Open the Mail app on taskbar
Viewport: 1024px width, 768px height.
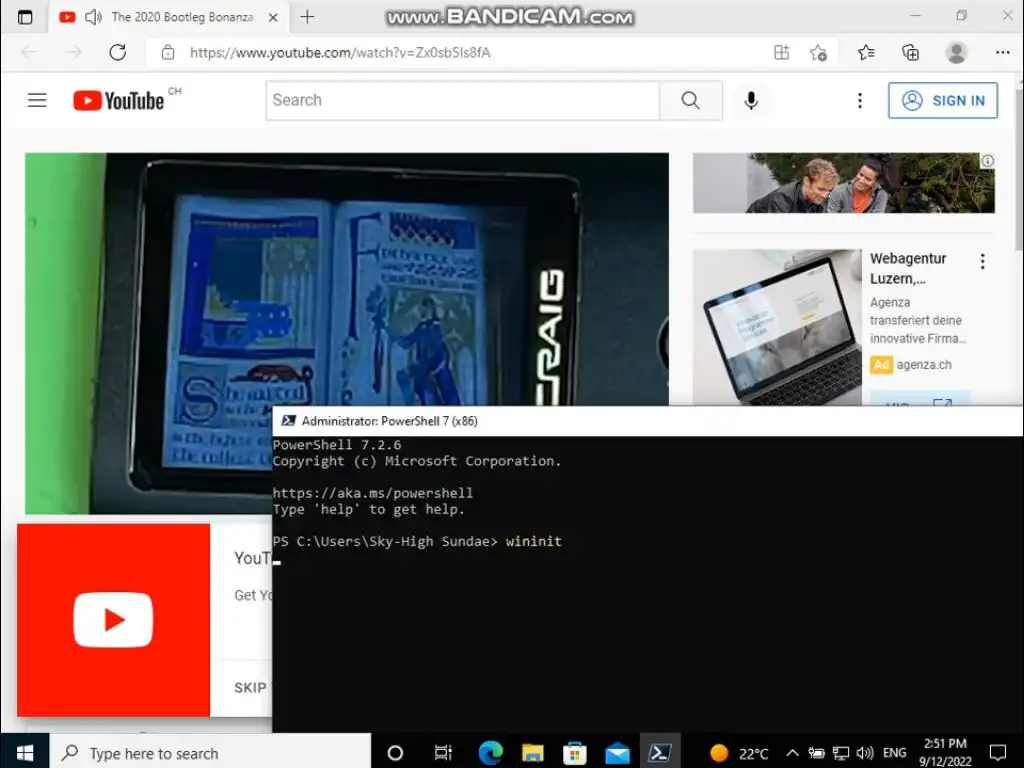[x=617, y=753]
